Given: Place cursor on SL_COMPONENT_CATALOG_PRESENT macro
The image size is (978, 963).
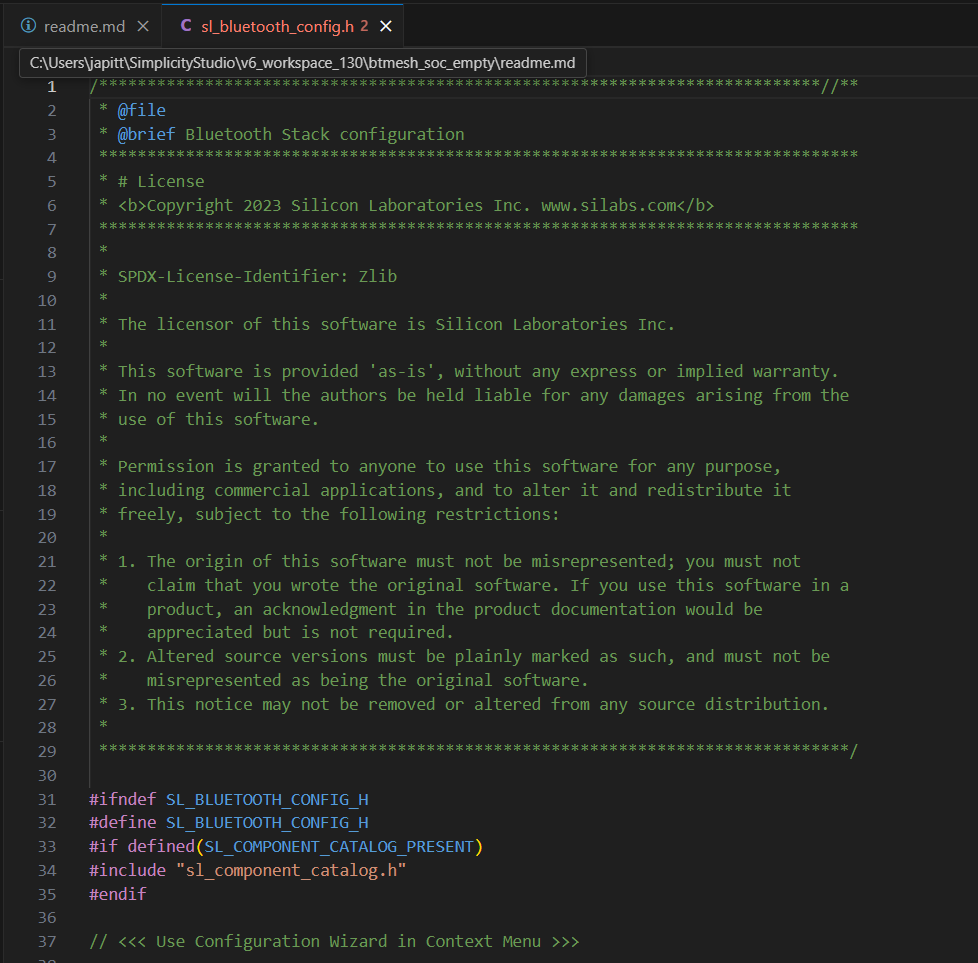Looking at the screenshot, I should tap(339, 846).
